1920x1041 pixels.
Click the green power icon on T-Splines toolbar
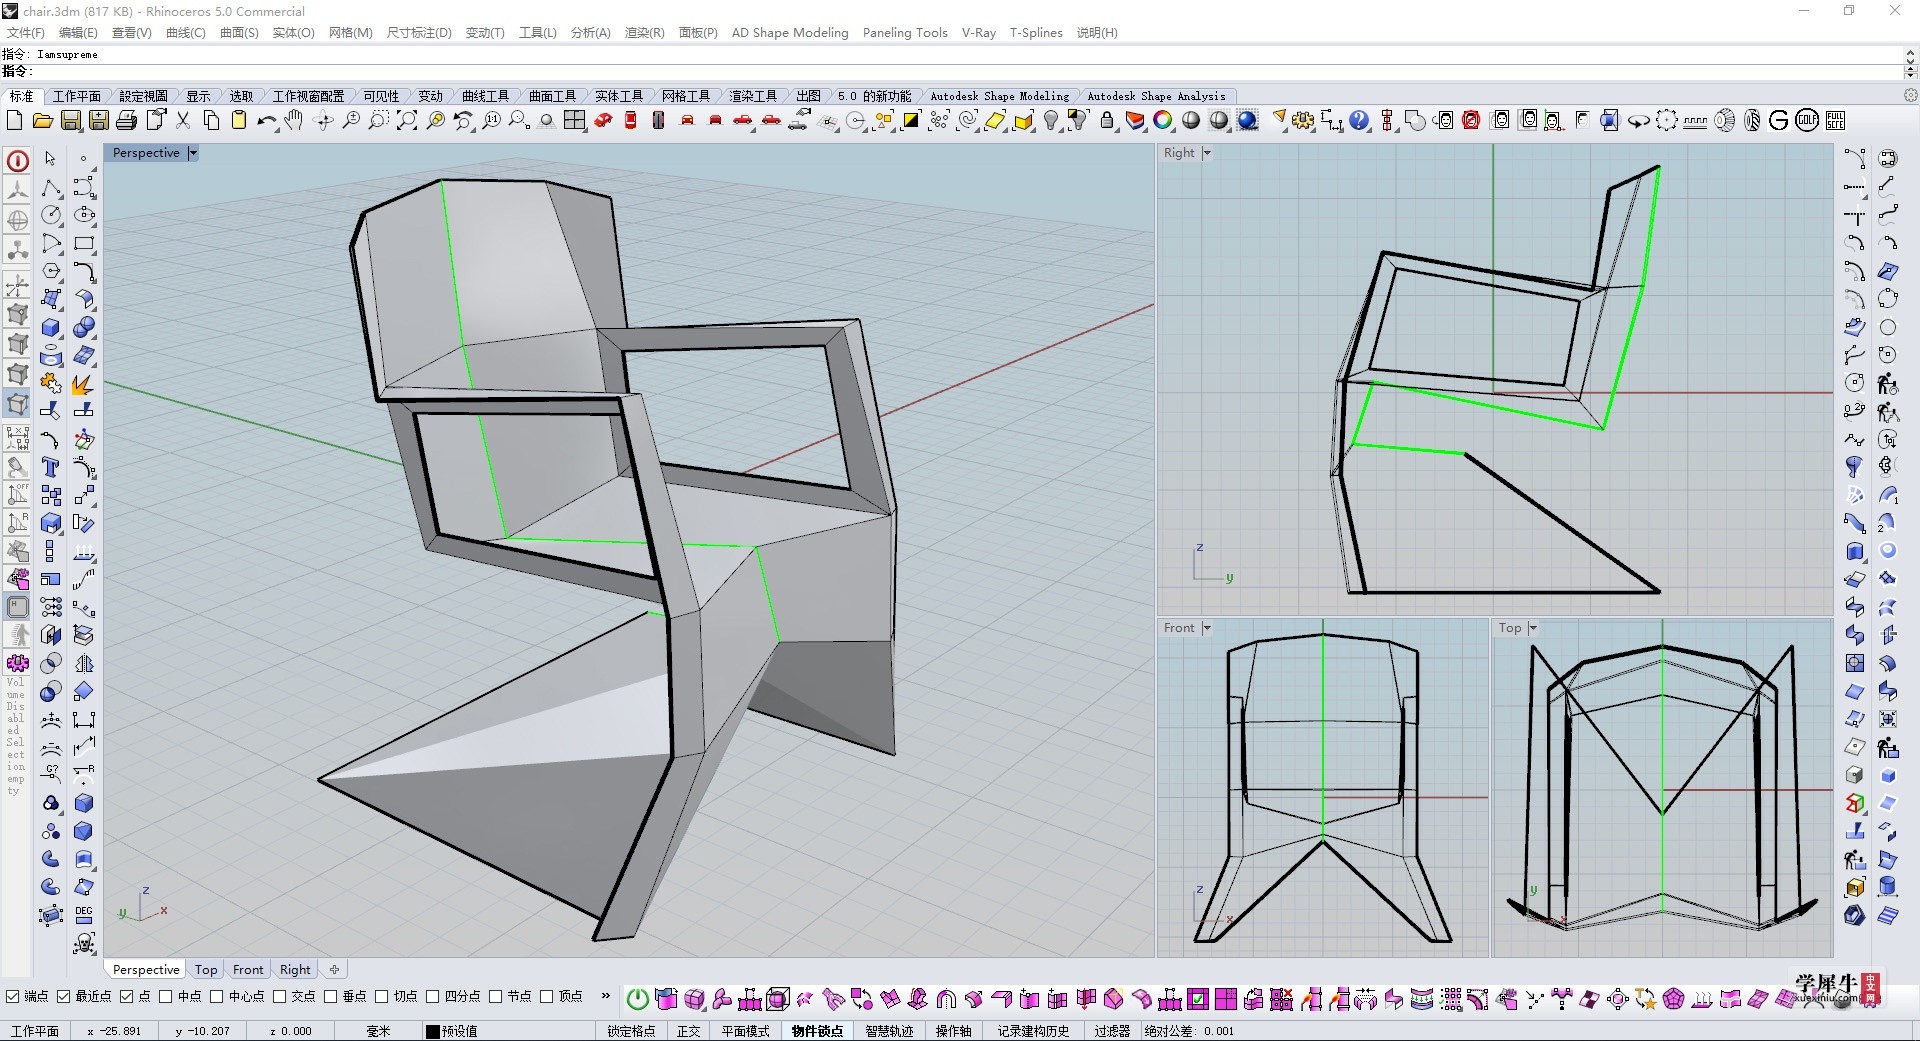tap(637, 998)
